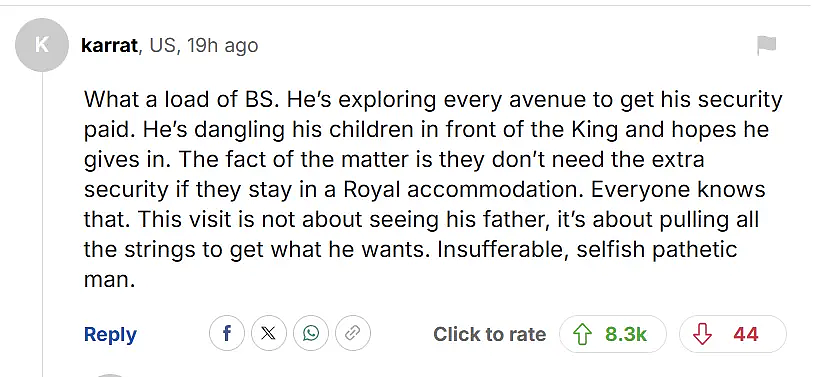Collapse the thread using the vertical line
The width and height of the screenshot is (827, 377).
[x=42, y=224]
